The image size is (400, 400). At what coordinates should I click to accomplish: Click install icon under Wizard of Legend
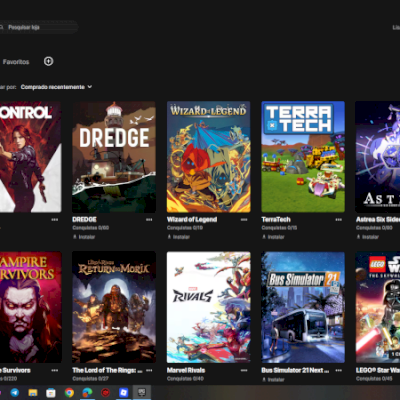[169, 237]
